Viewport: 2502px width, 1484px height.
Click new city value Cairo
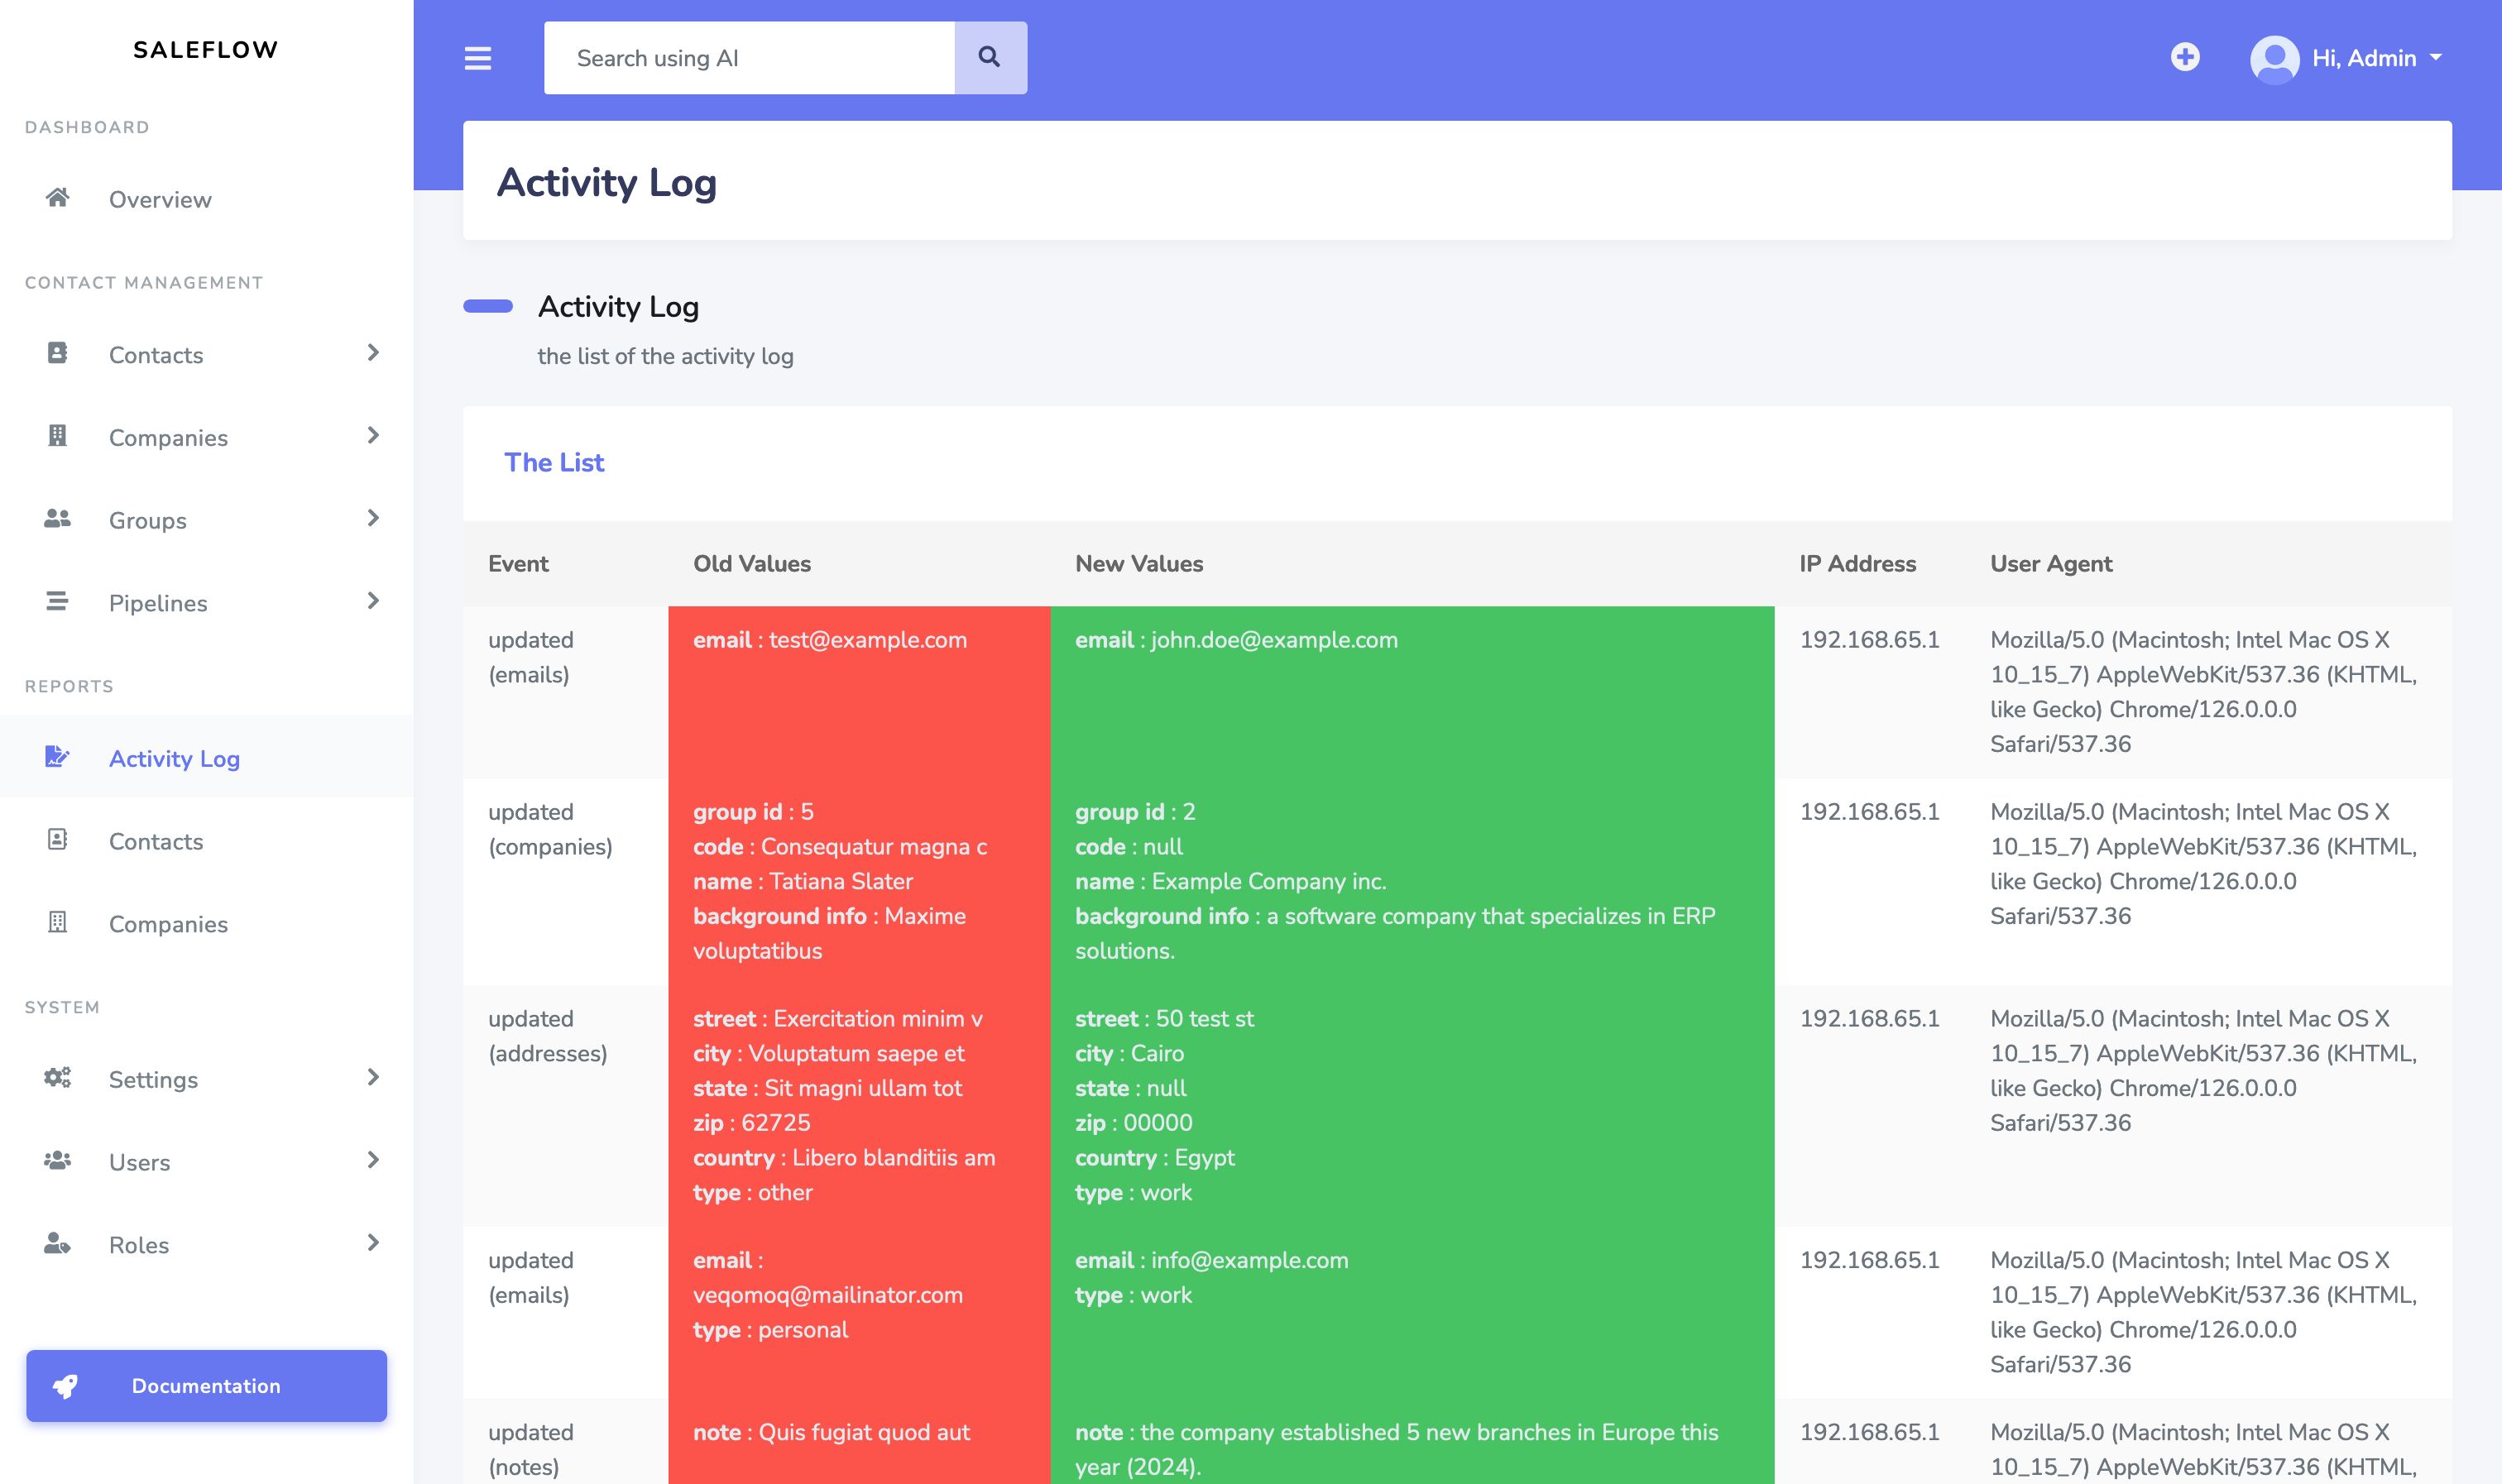[1157, 1054]
